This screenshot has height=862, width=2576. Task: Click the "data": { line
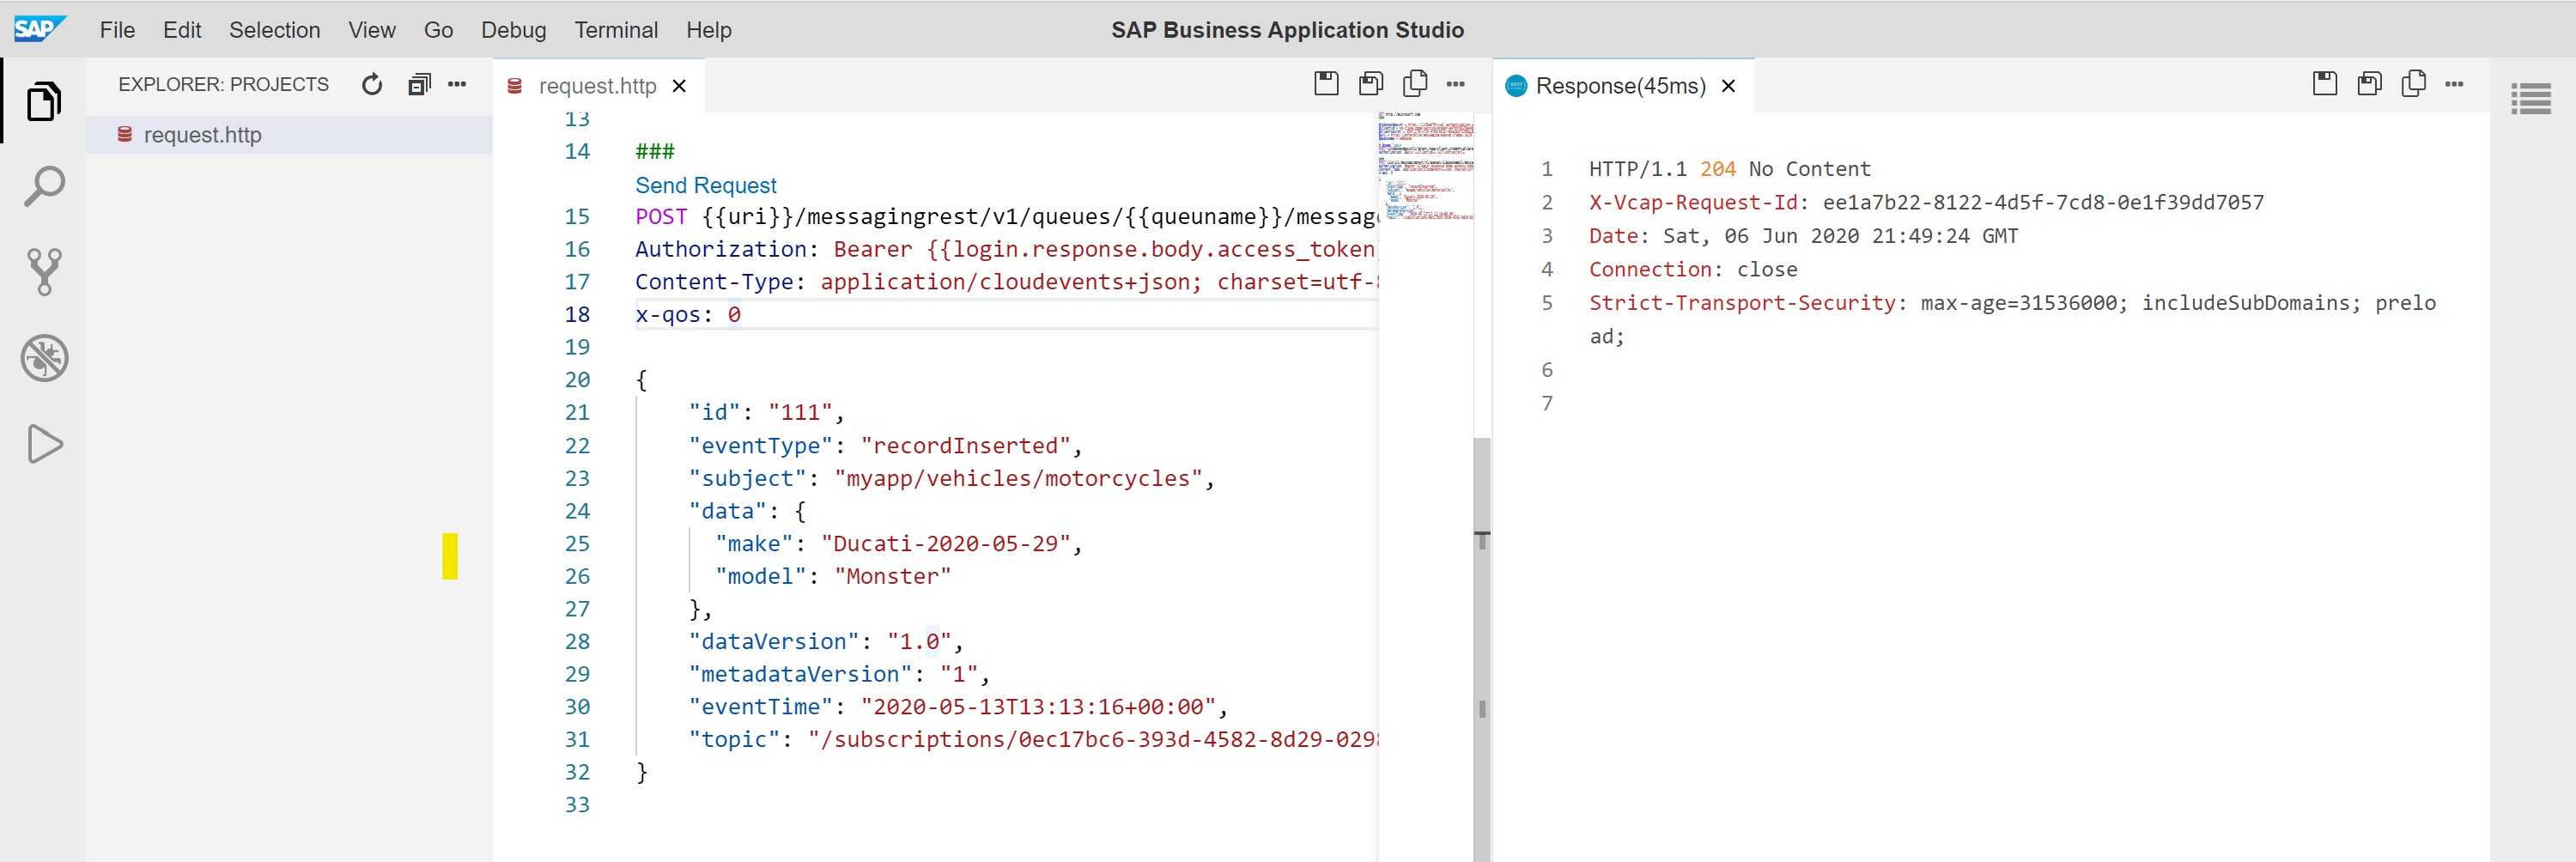(747, 510)
